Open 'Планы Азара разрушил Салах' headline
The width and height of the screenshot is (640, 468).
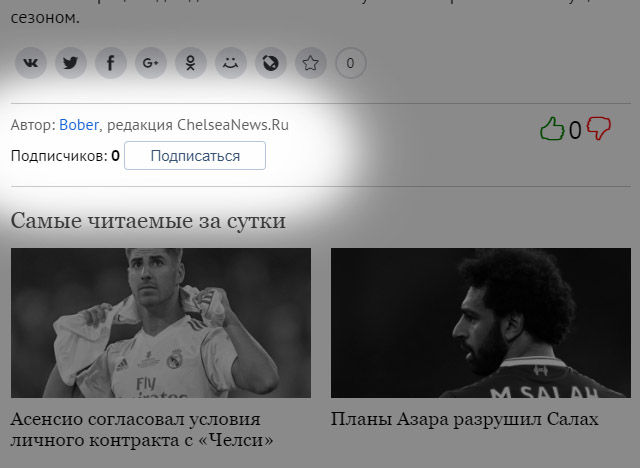[x=464, y=419]
